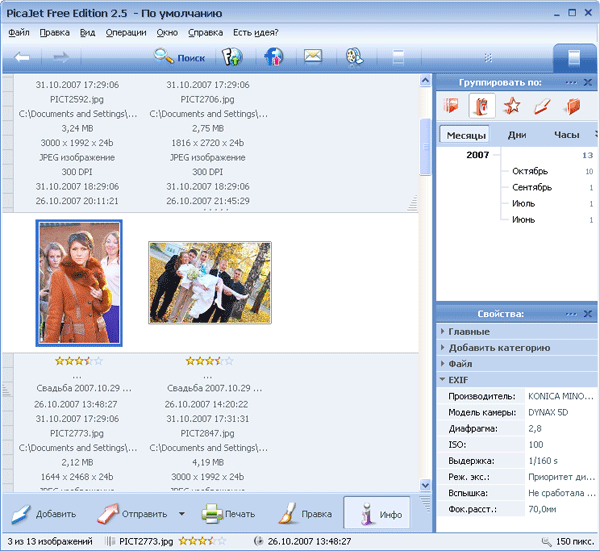This screenshot has height=551, width=600.
Task: Switch to the Часы tab
Action: point(567,135)
